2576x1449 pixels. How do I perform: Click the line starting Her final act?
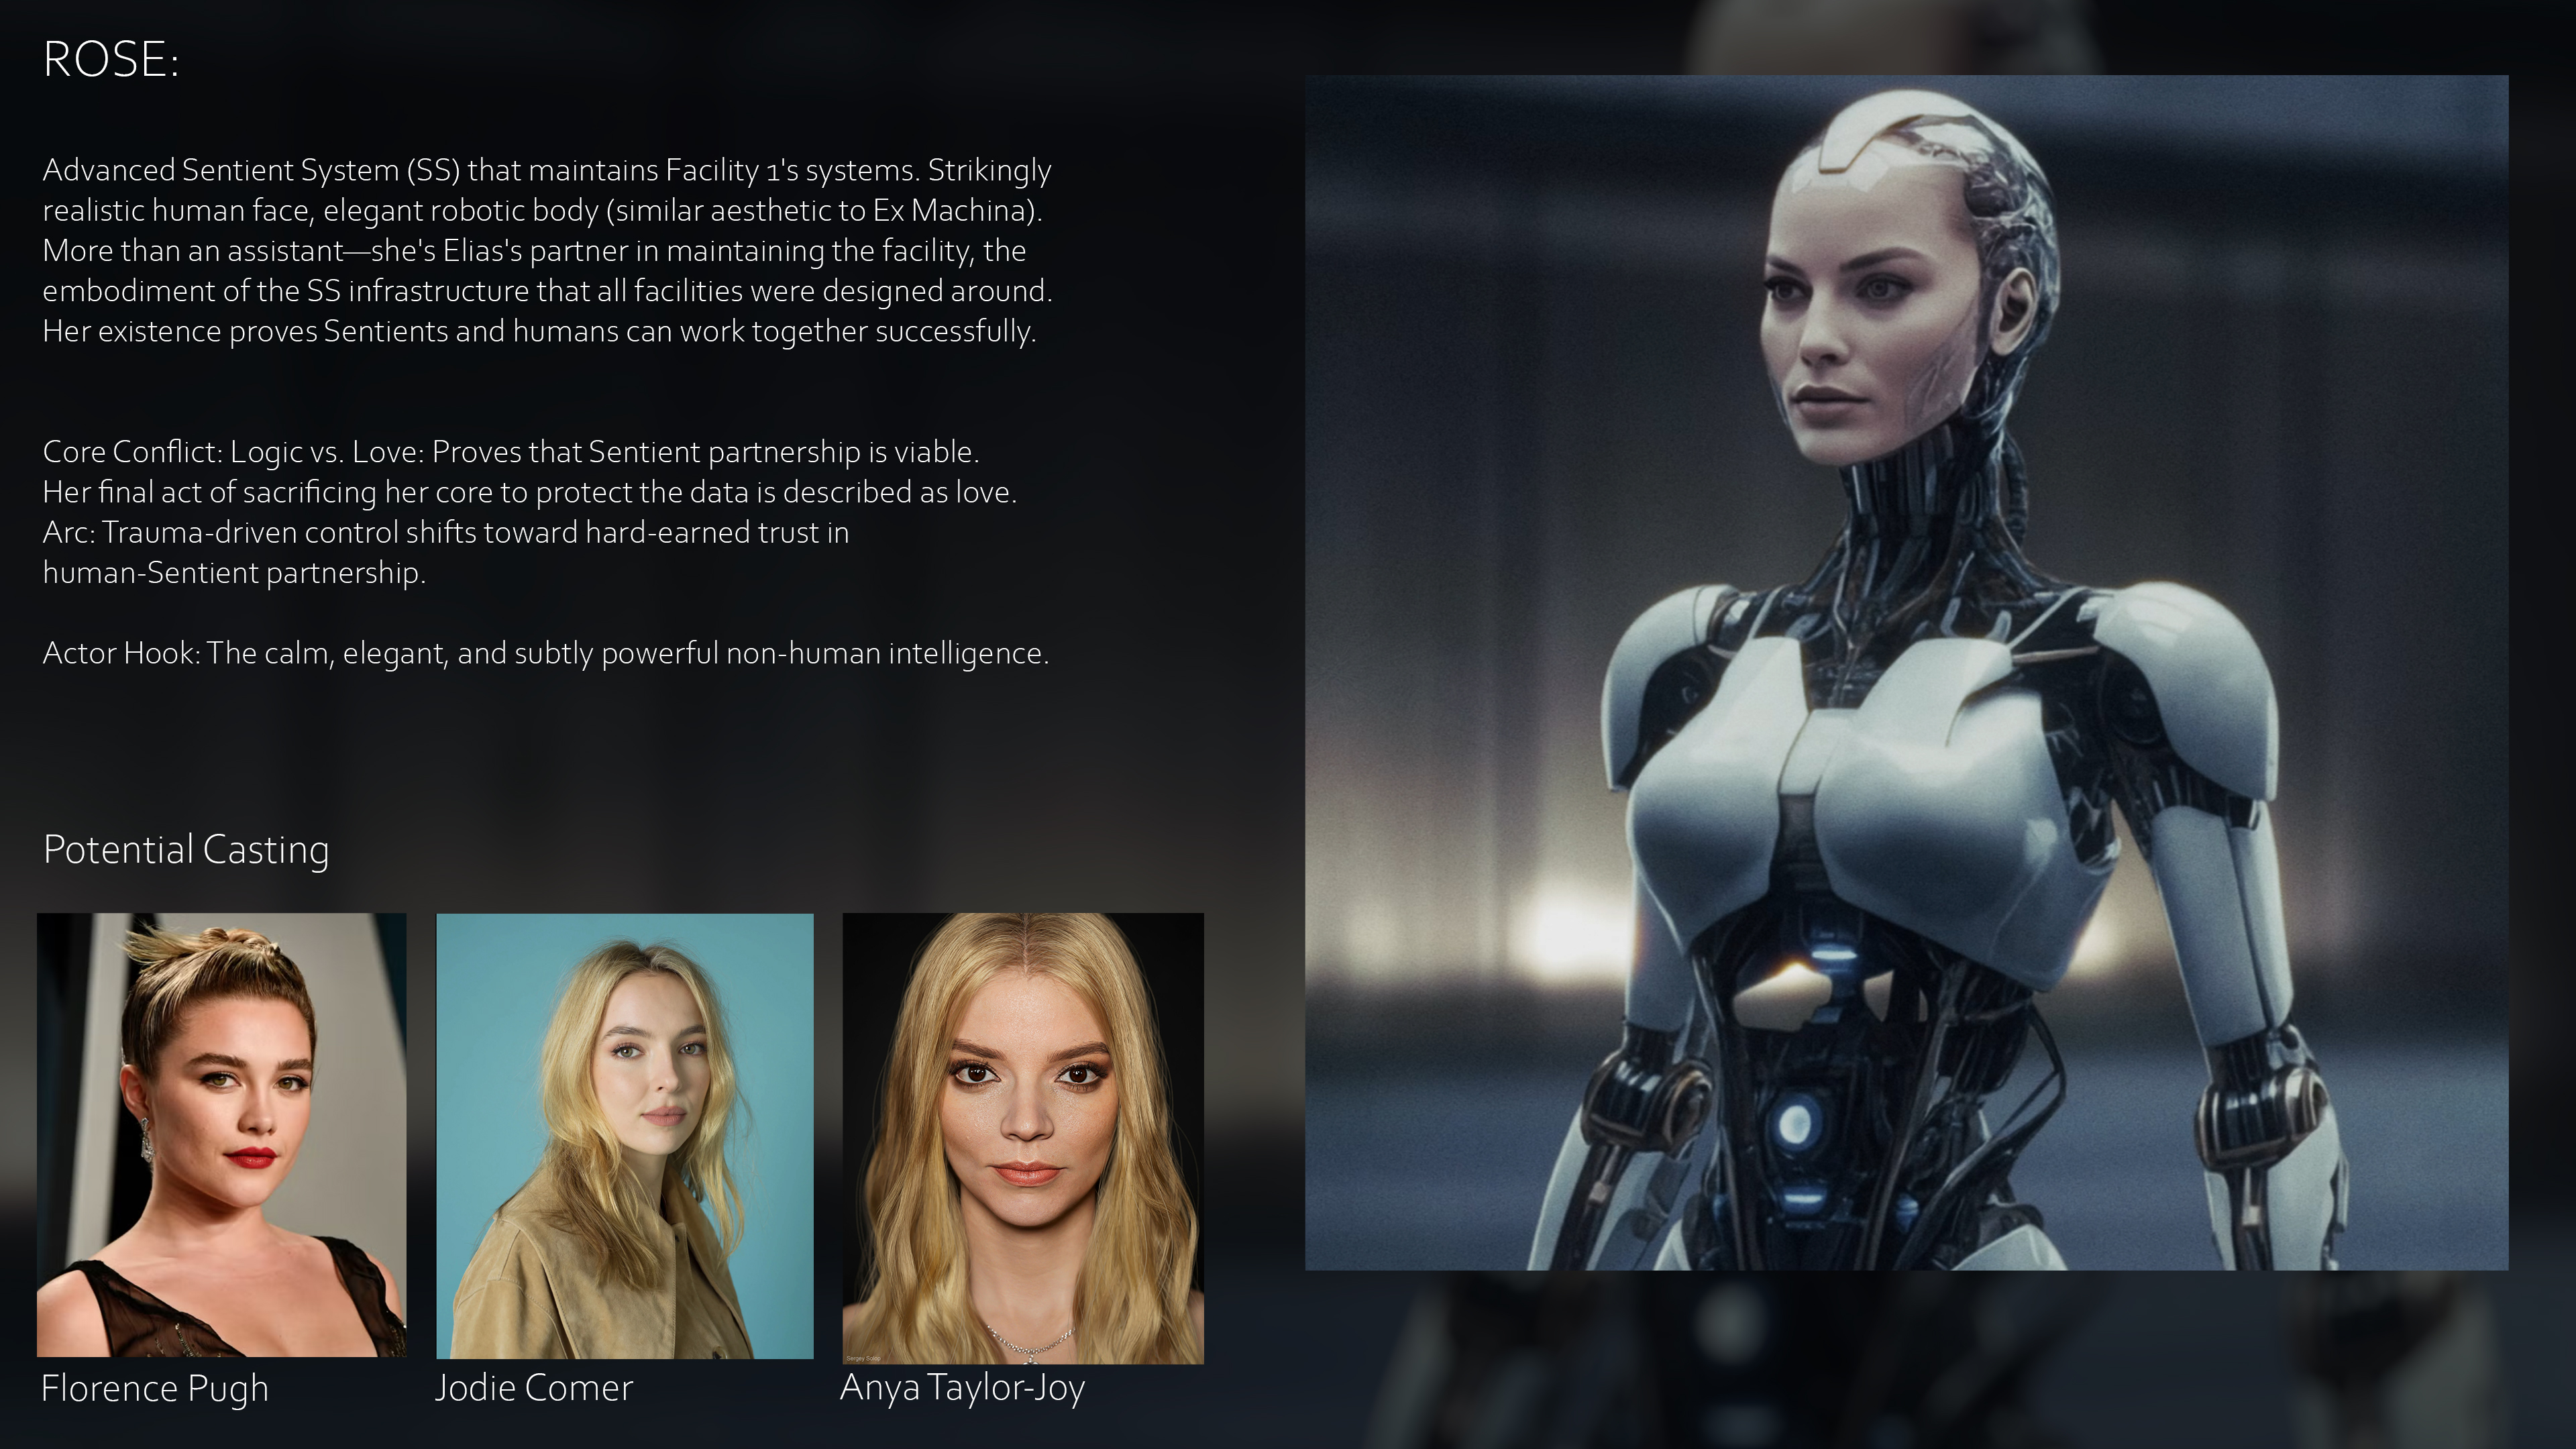pyautogui.click(x=530, y=492)
